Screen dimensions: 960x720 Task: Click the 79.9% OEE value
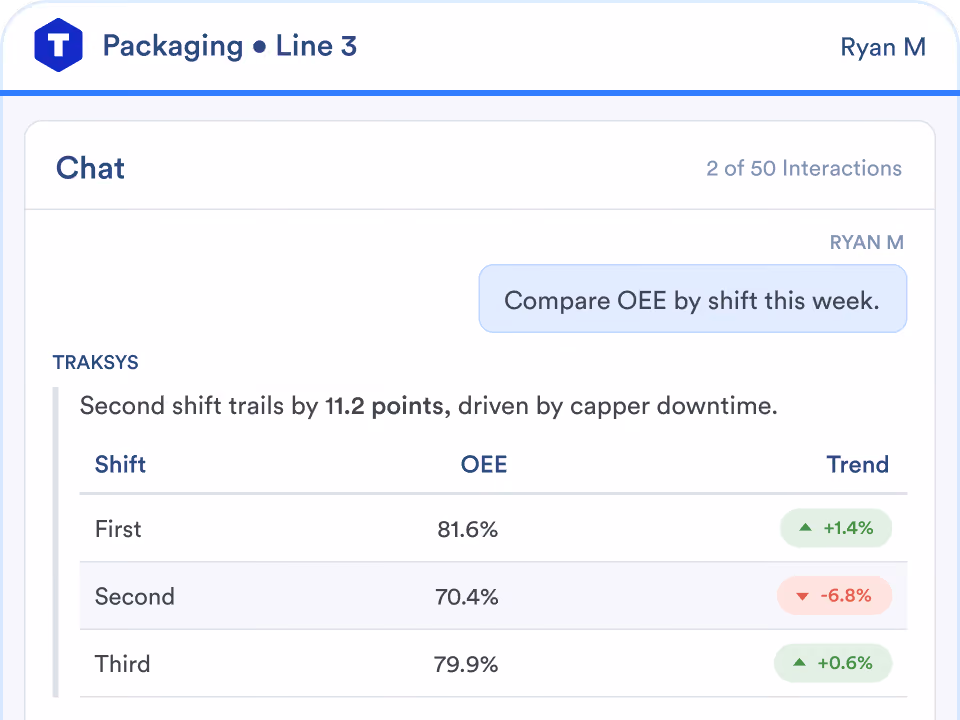click(466, 664)
